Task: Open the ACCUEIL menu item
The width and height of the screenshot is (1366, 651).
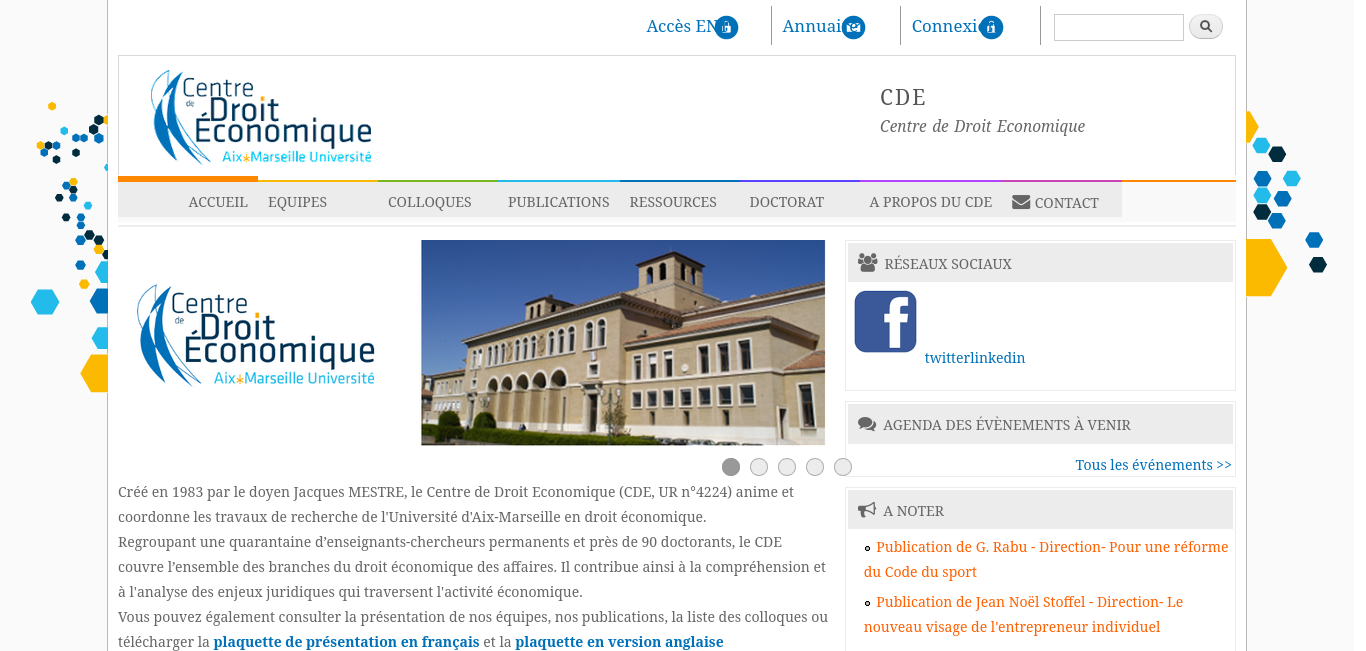Action: tap(218, 202)
